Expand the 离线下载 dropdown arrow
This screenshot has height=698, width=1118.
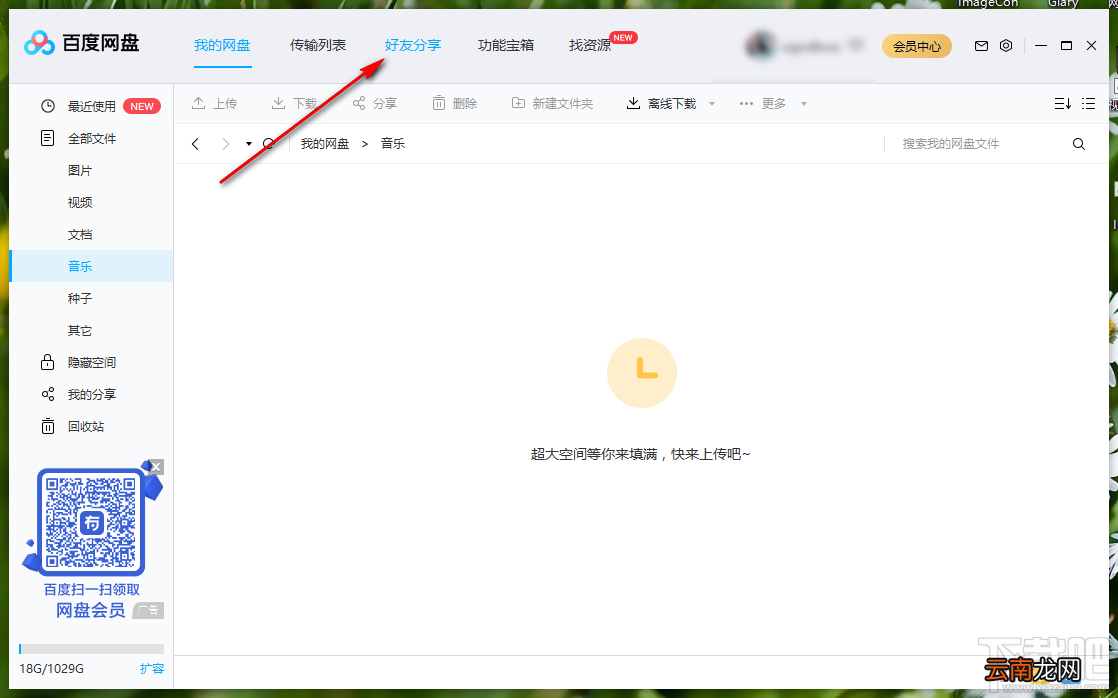pyautogui.click(x=712, y=104)
